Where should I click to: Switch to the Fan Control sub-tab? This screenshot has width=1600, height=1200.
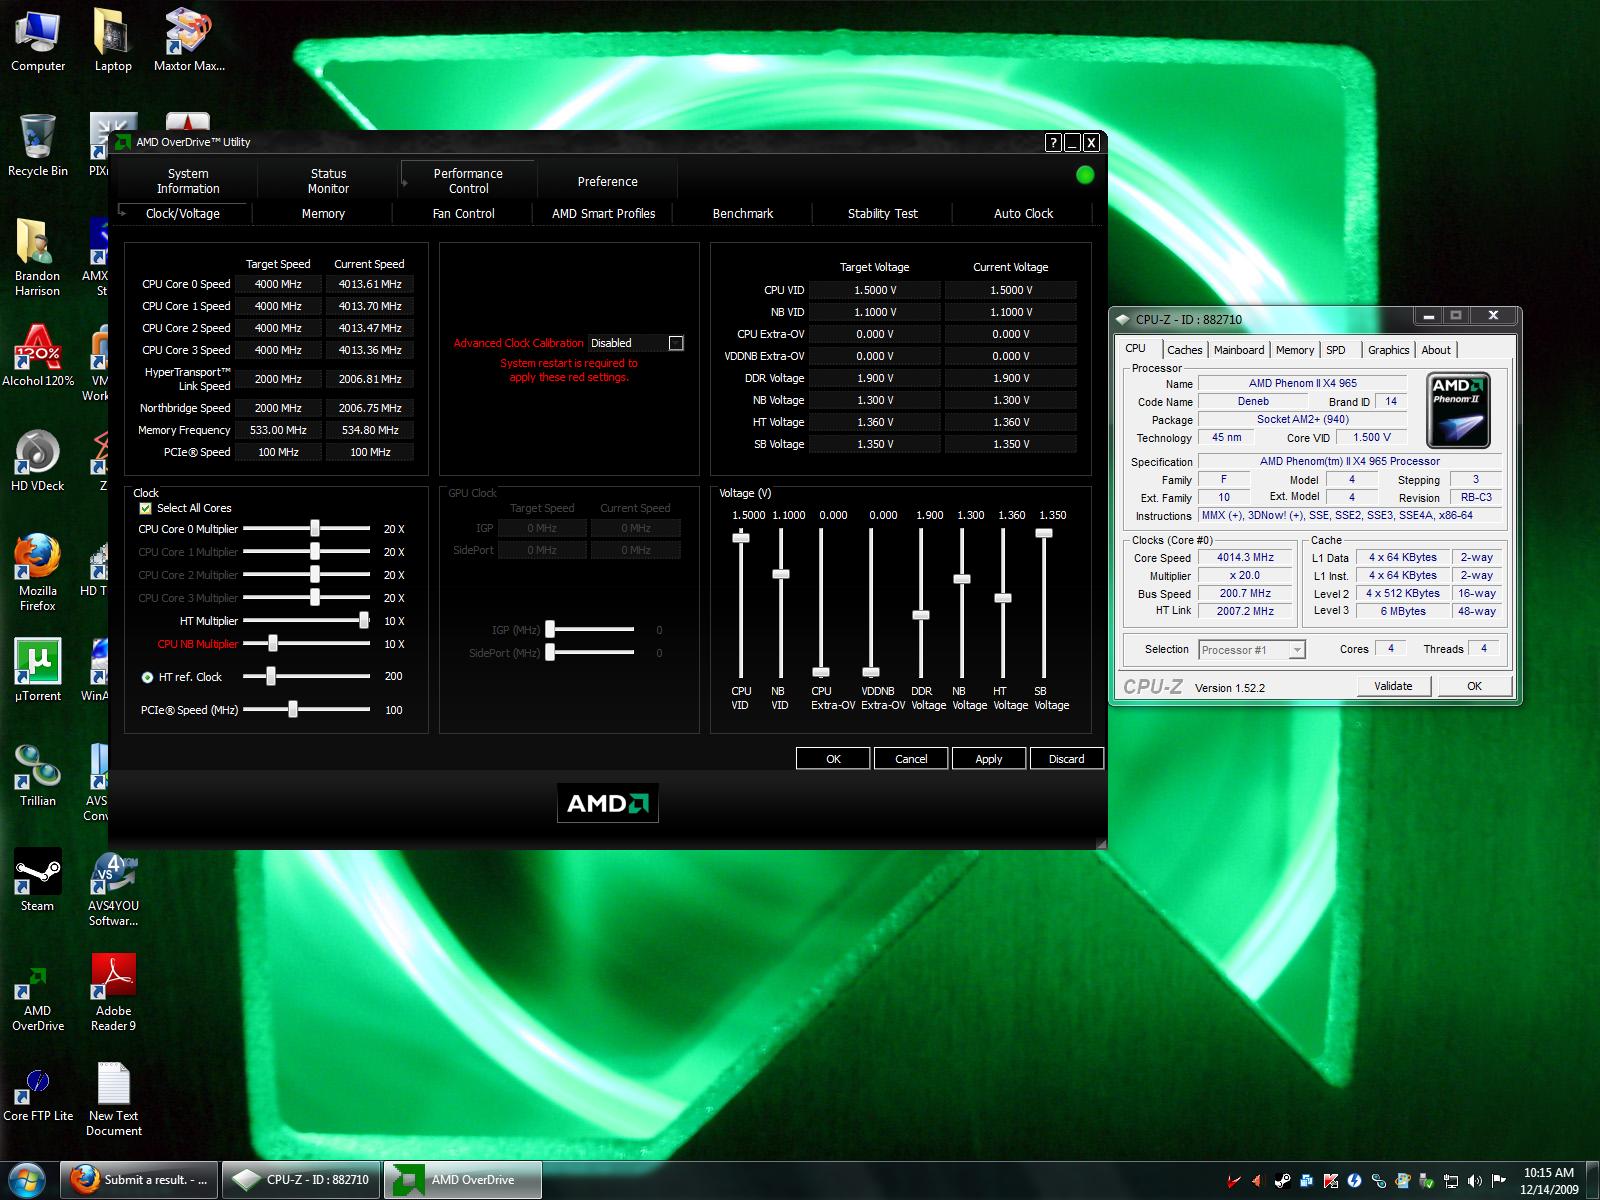(463, 213)
